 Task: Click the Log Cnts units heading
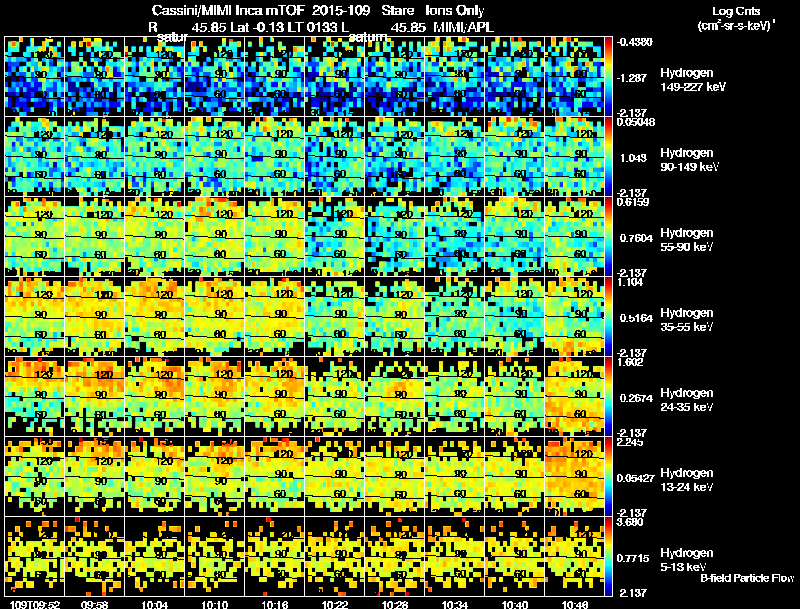tap(736, 11)
